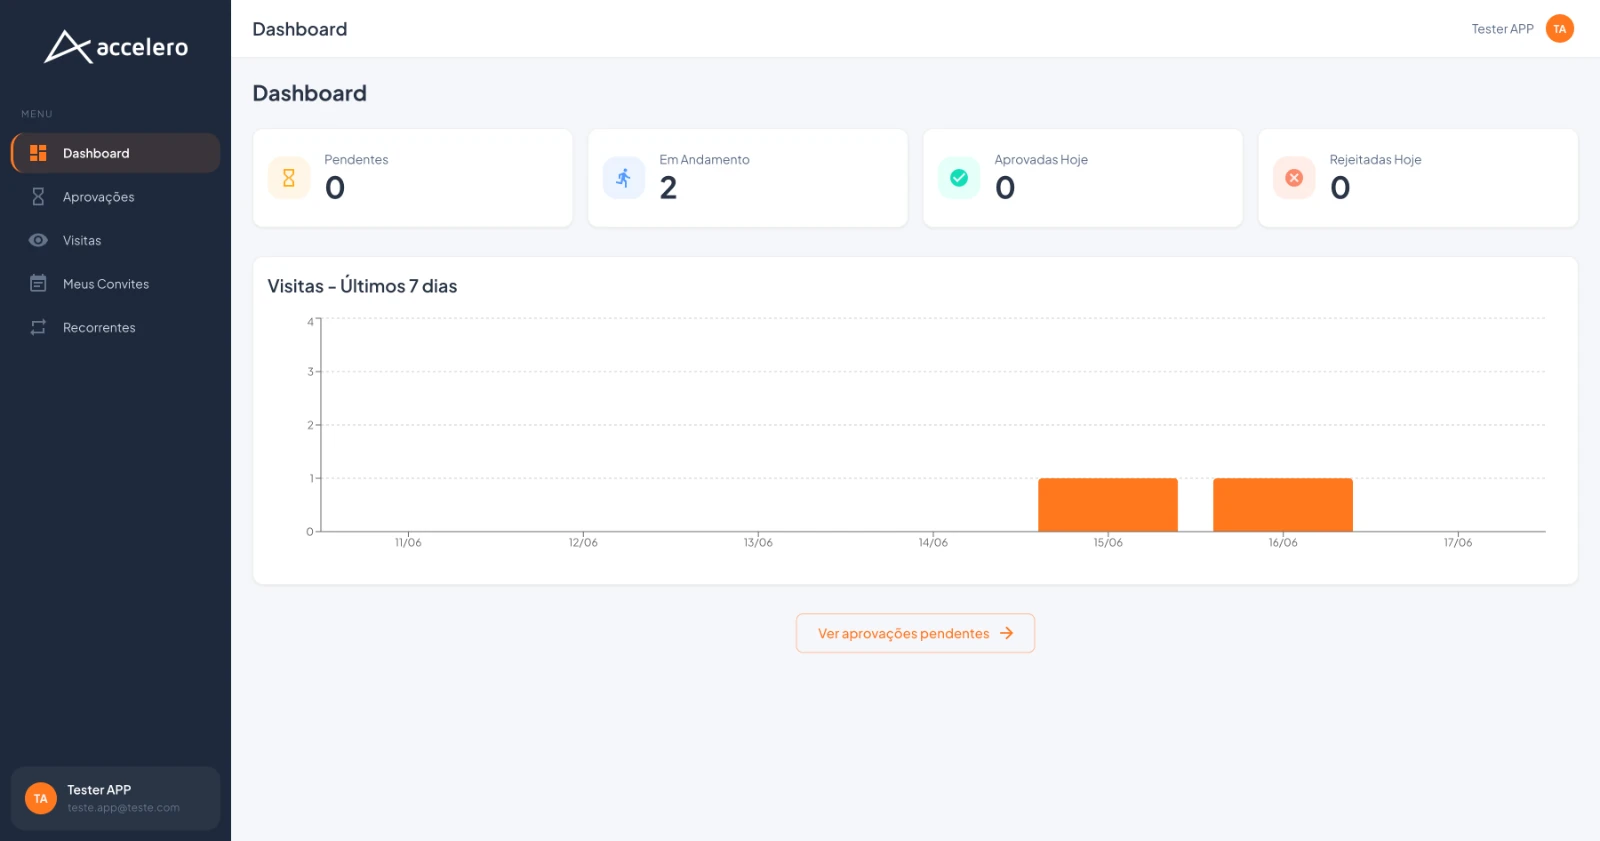1600x841 pixels.
Task: Select the 16/06 orange bar in chart
Action: point(1283,505)
